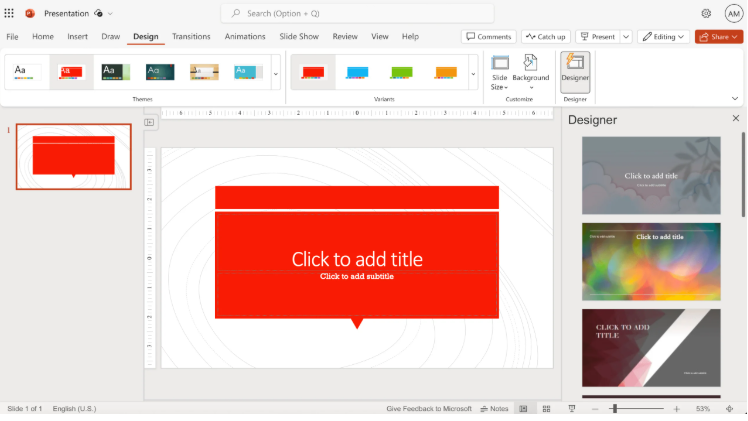
Task: Open Slide Size options
Action: (499, 73)
